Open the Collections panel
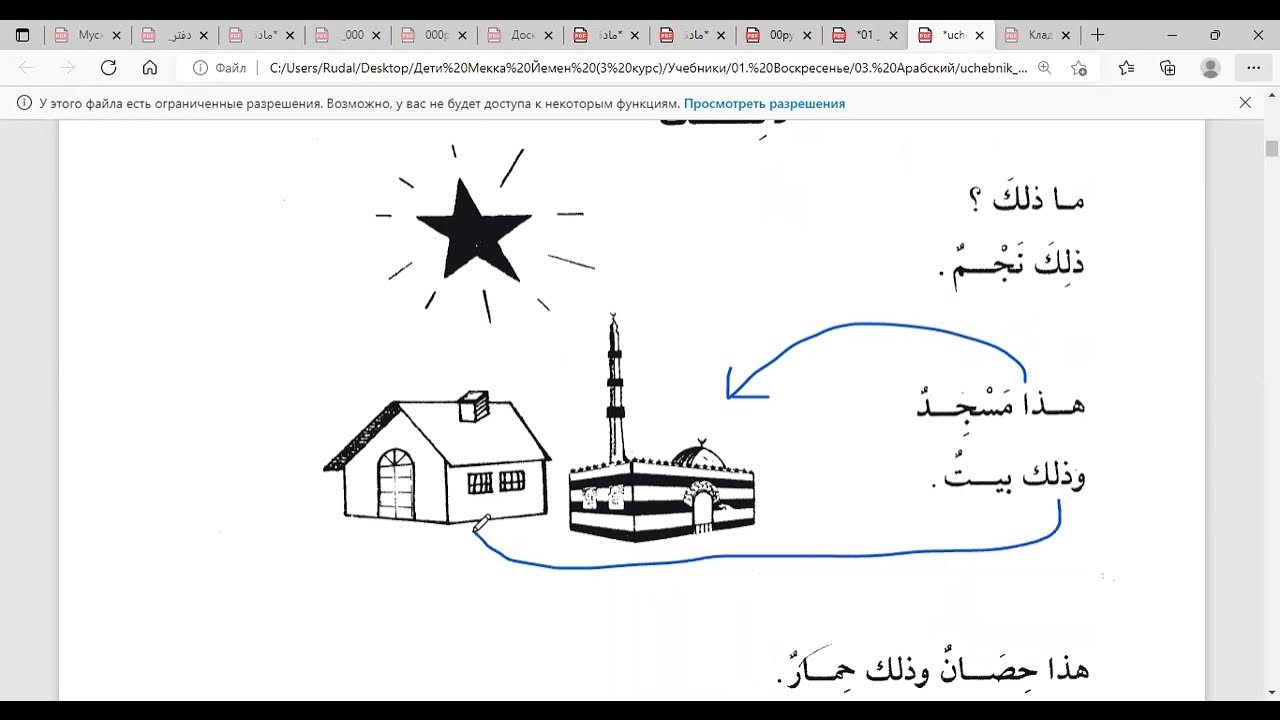This screenshot has width=1280, height=720. 1168,68
